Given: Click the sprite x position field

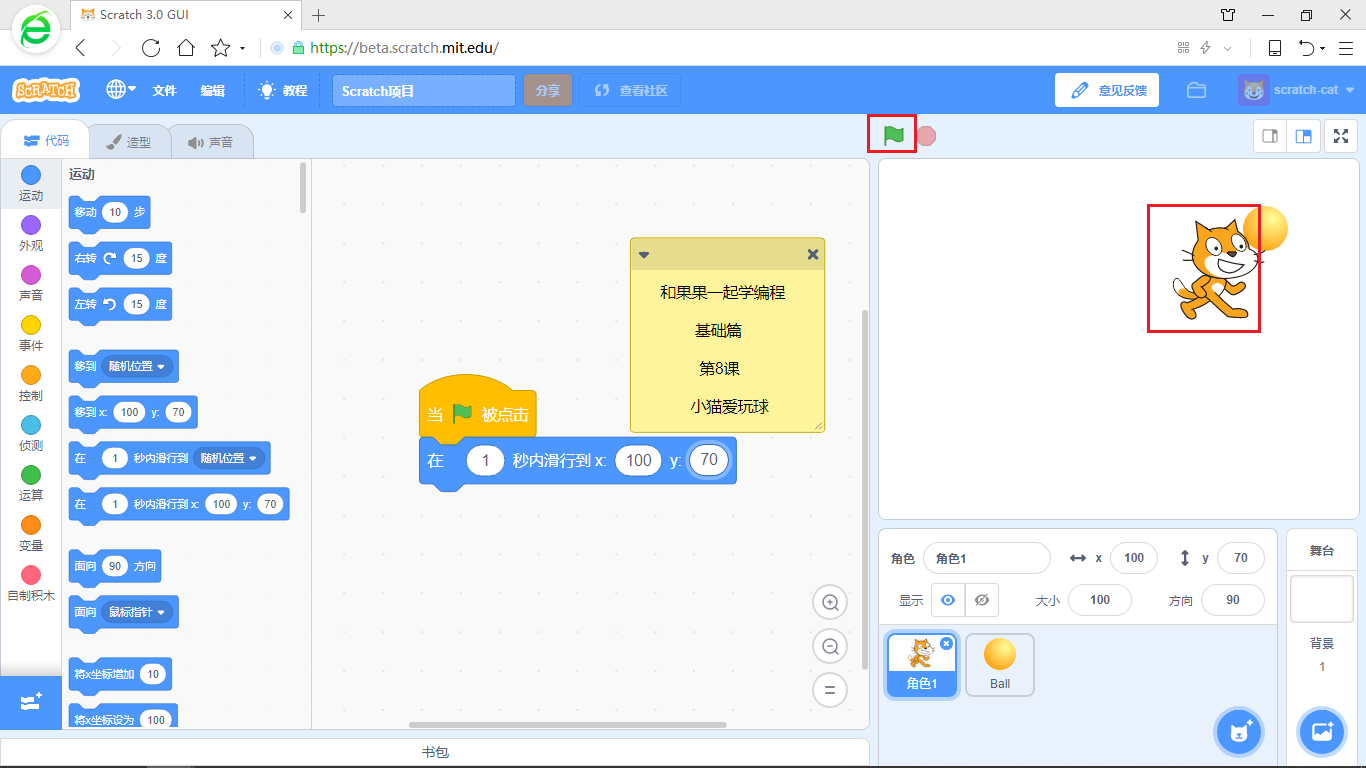Looking at the screenshot, I should (1134, 558).
